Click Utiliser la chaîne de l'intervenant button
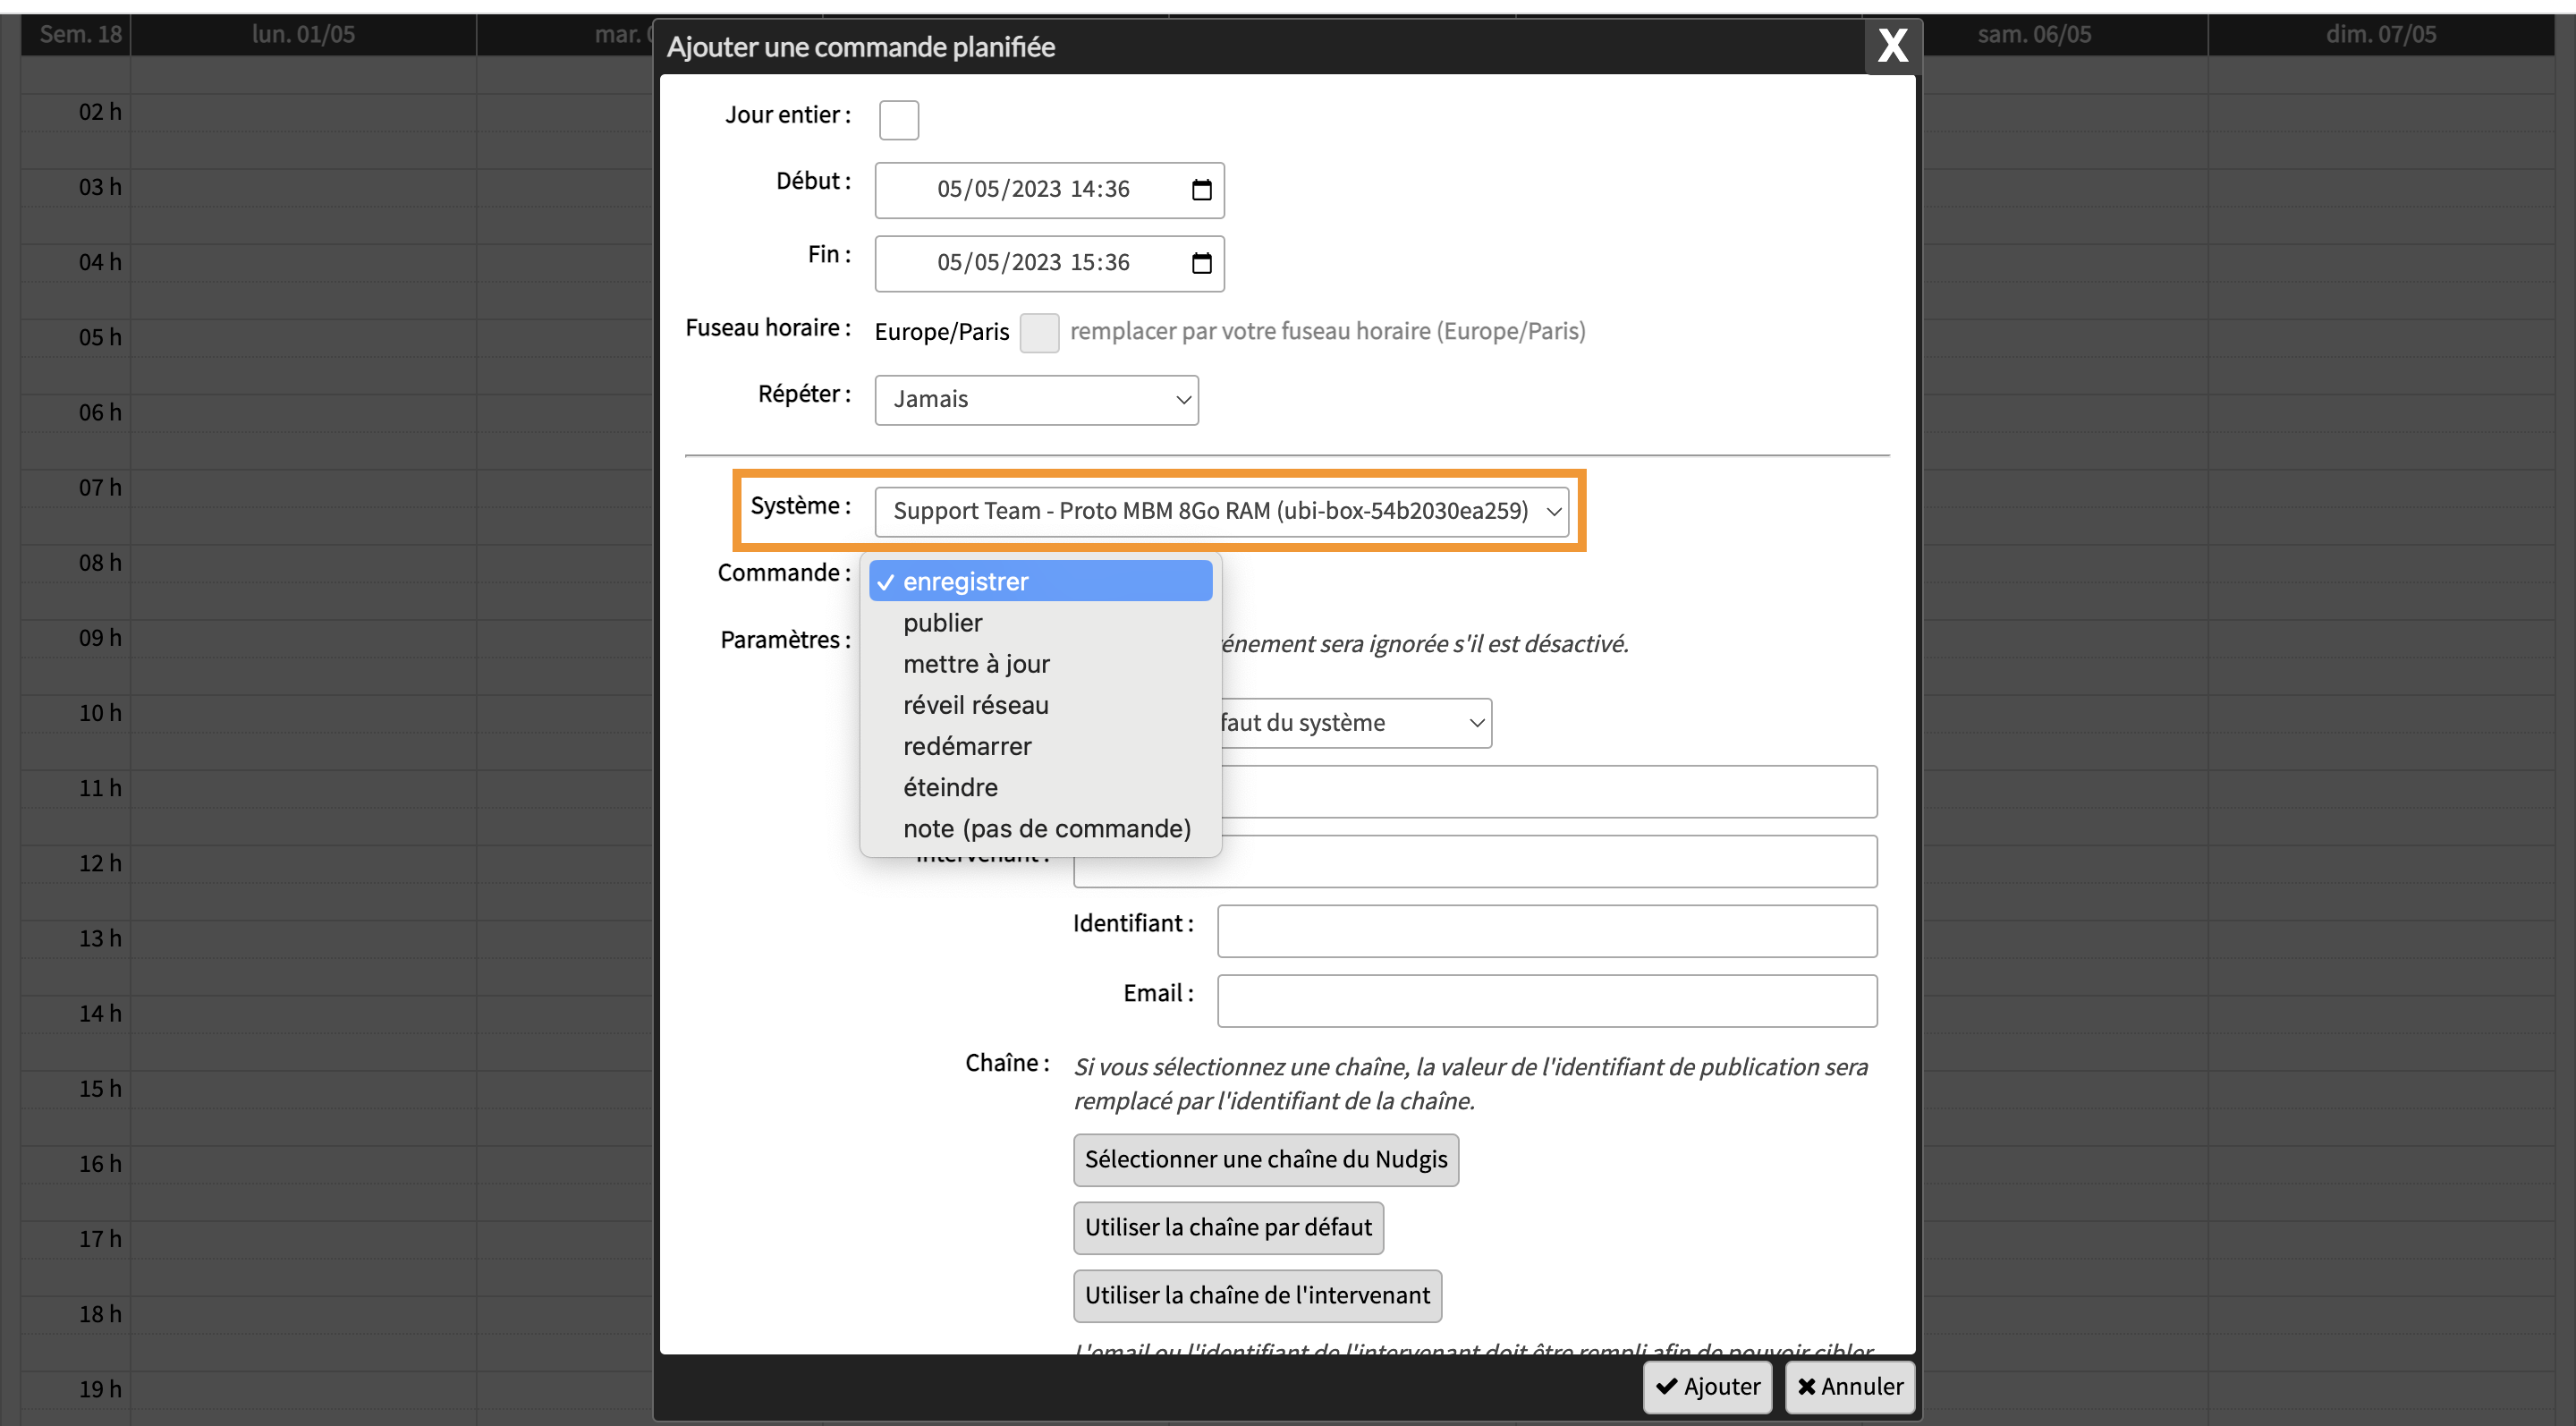Image resolution: width=2576 pixels, height=1426 pixels. [1256, 1295]
